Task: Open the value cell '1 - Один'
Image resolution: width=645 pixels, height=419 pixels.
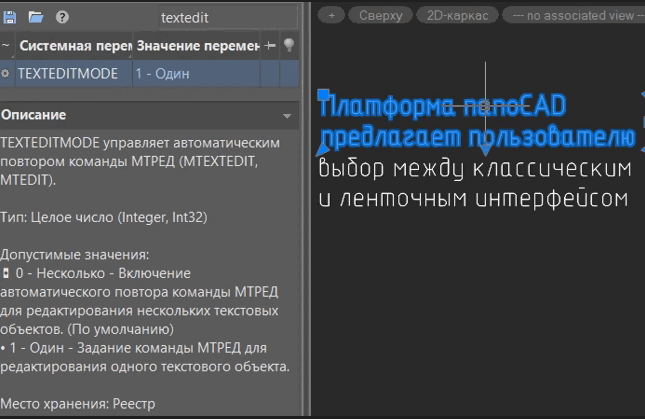Action: [x=196, y=74]
